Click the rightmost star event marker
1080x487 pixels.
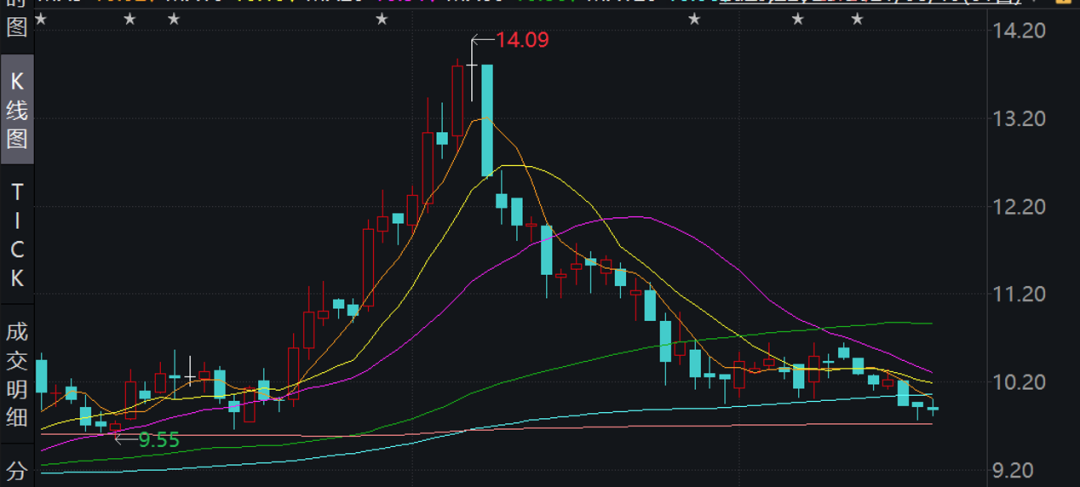tap(857, 20)
